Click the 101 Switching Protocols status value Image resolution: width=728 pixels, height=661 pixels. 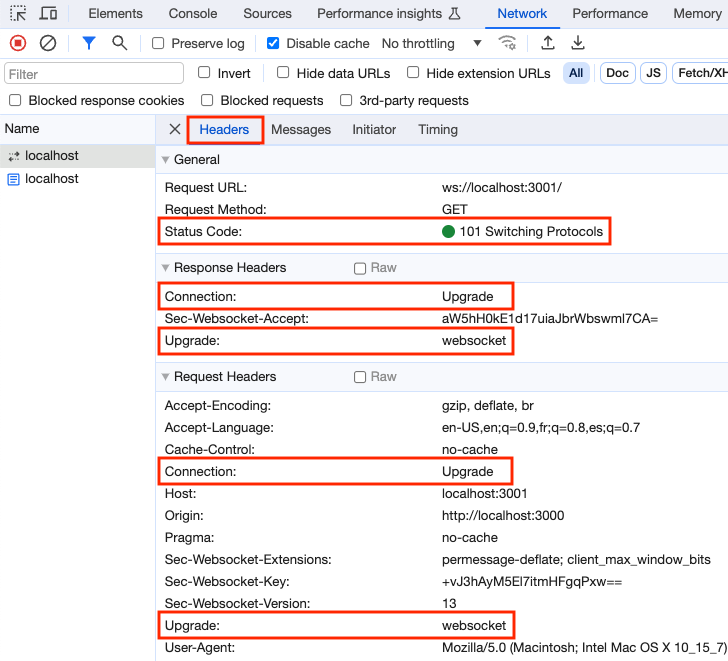tap(531, 231)
